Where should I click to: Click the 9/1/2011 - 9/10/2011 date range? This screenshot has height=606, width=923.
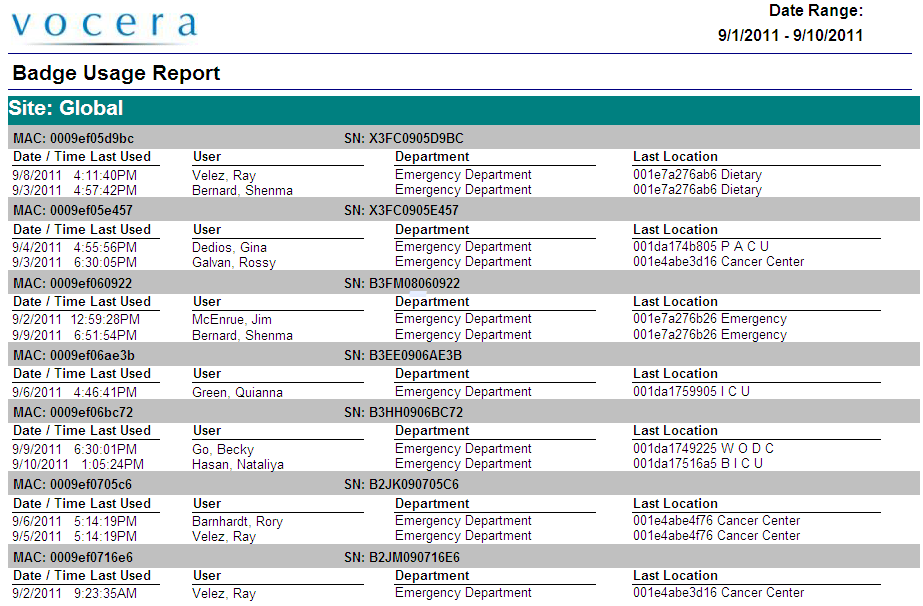click(790, 35)
